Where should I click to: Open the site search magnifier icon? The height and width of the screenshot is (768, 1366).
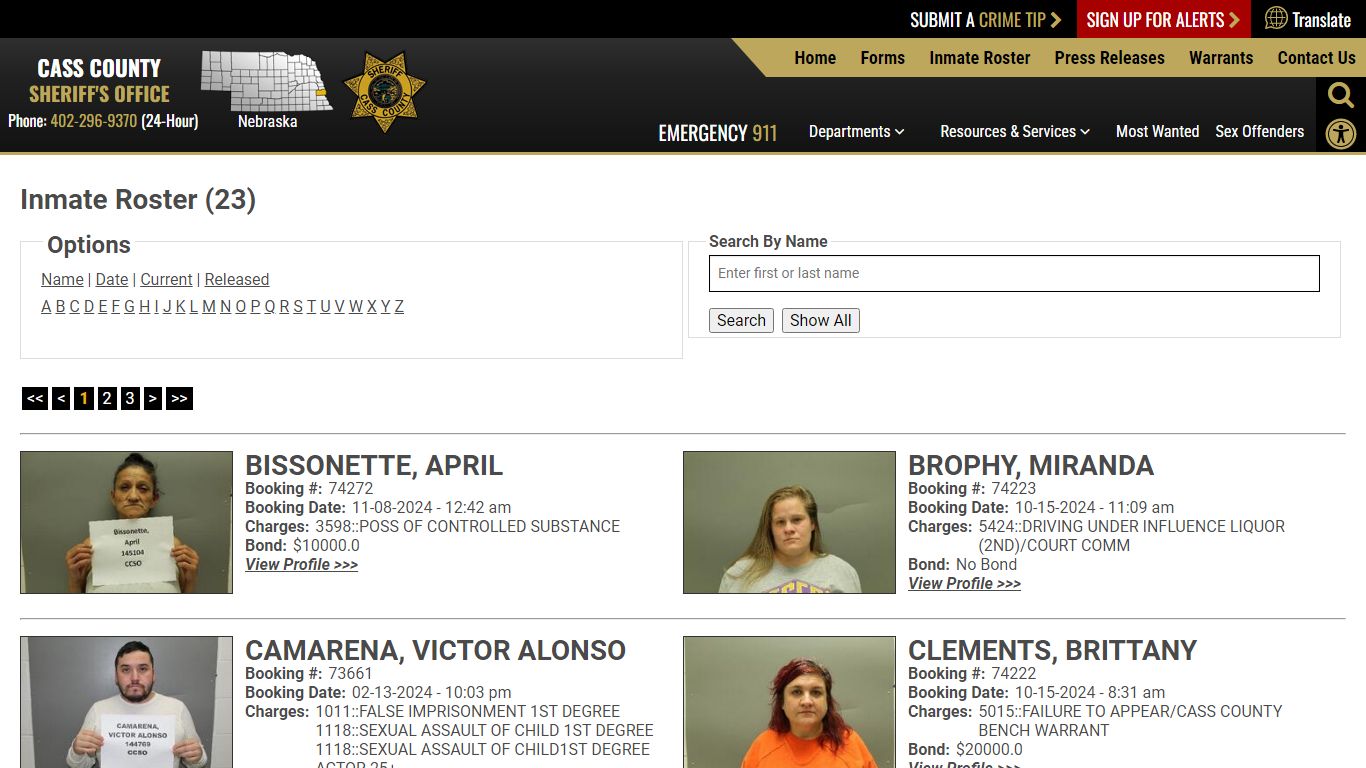(x=1340, y=96)
